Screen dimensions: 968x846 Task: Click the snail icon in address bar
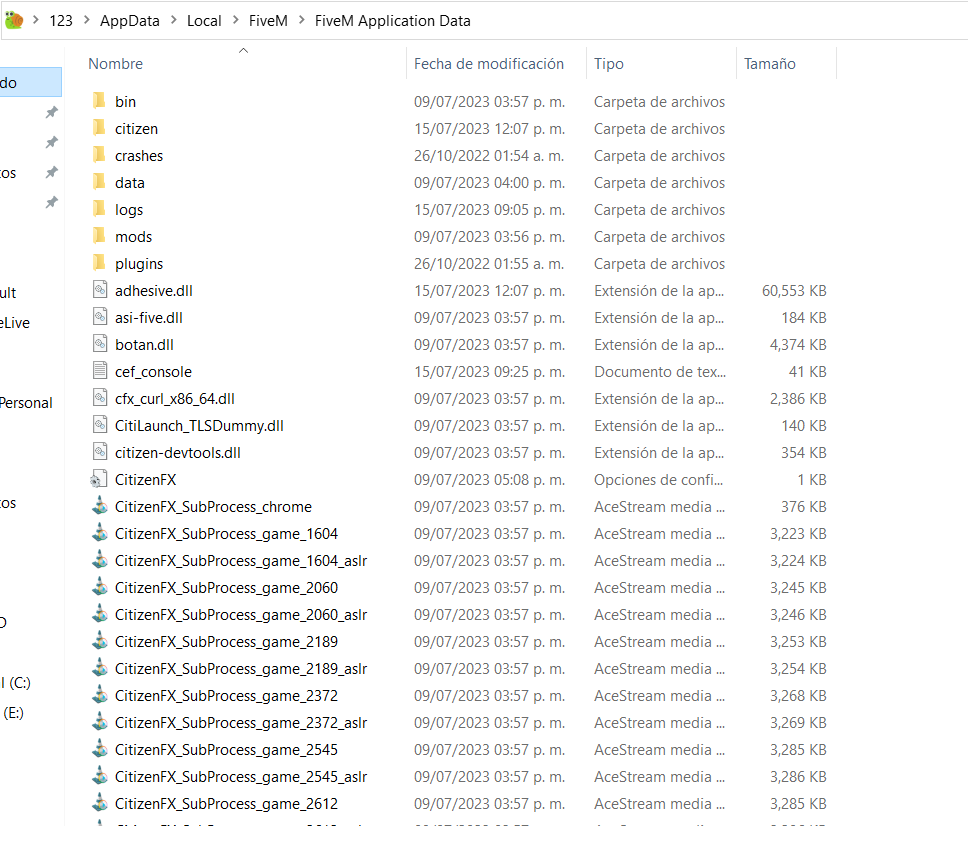14,20
